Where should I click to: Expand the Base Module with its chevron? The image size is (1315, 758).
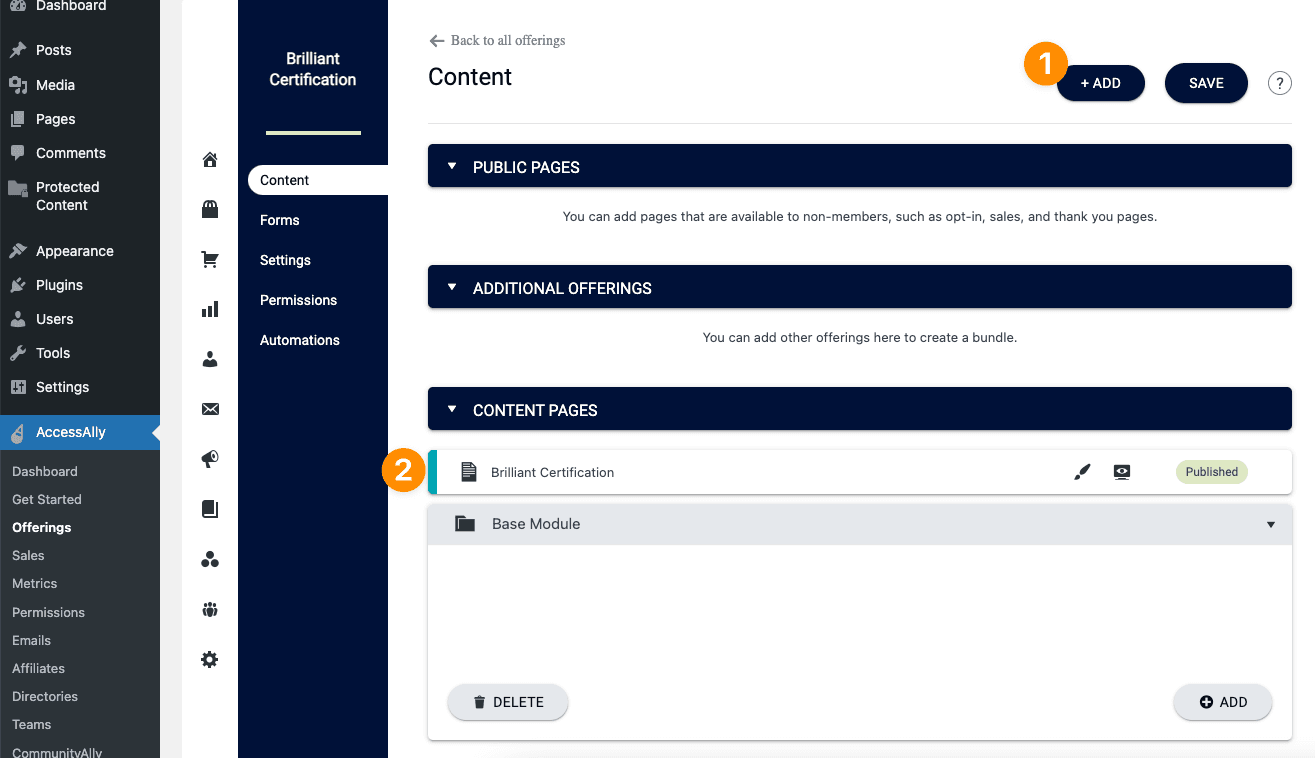coord(1270,523)
